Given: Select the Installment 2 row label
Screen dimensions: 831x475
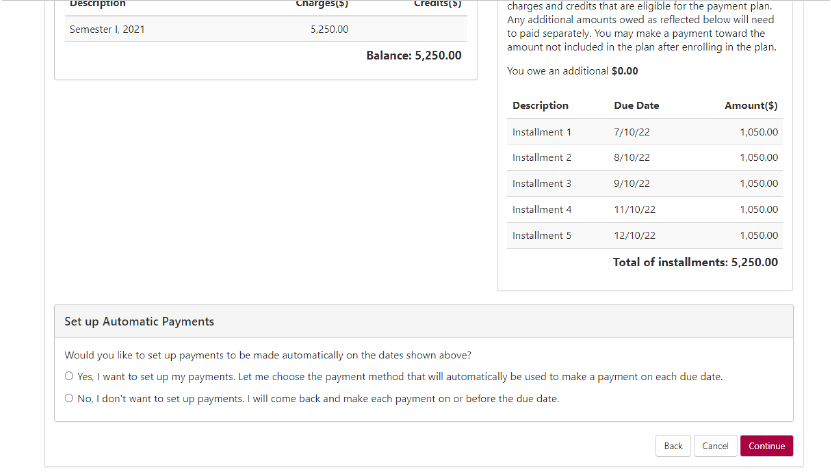Looking at the screenshot, I should [541, 158].
